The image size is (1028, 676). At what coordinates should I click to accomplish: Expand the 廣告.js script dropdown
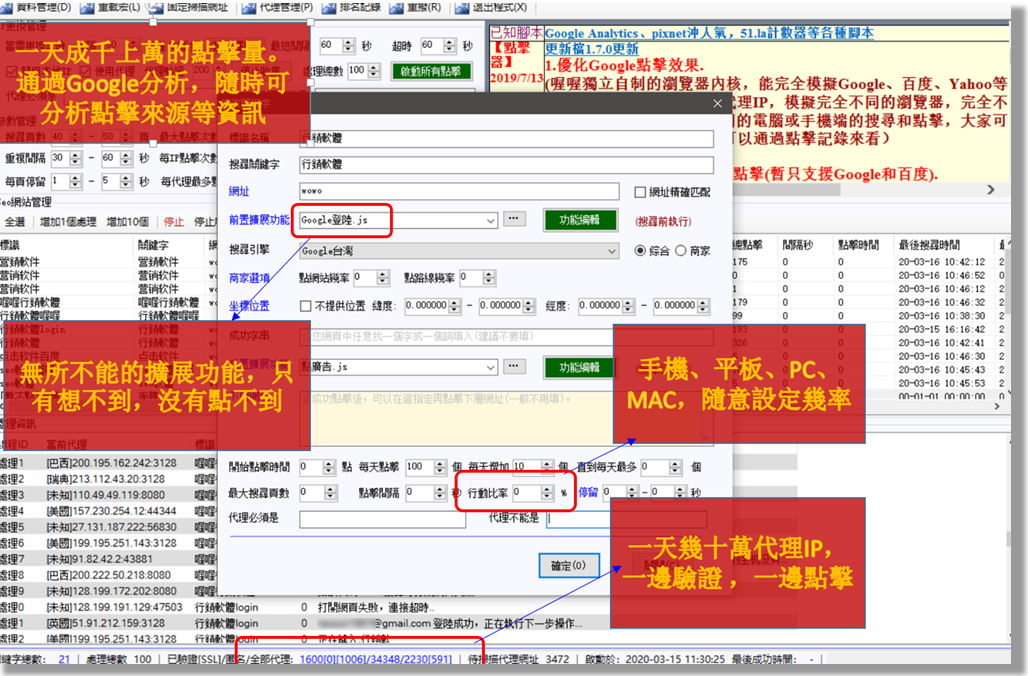coord(490,368)
